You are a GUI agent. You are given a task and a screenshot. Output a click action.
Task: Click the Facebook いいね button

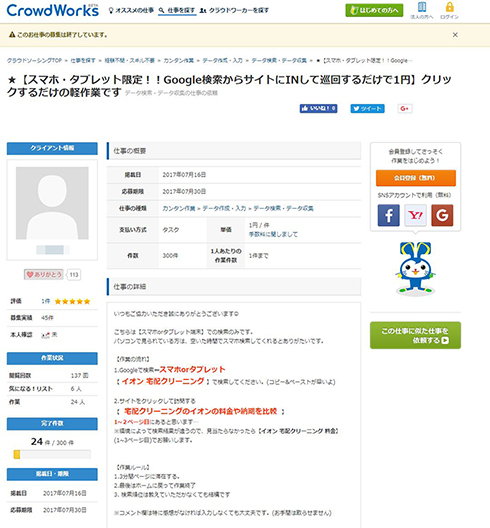click(319, 108)
